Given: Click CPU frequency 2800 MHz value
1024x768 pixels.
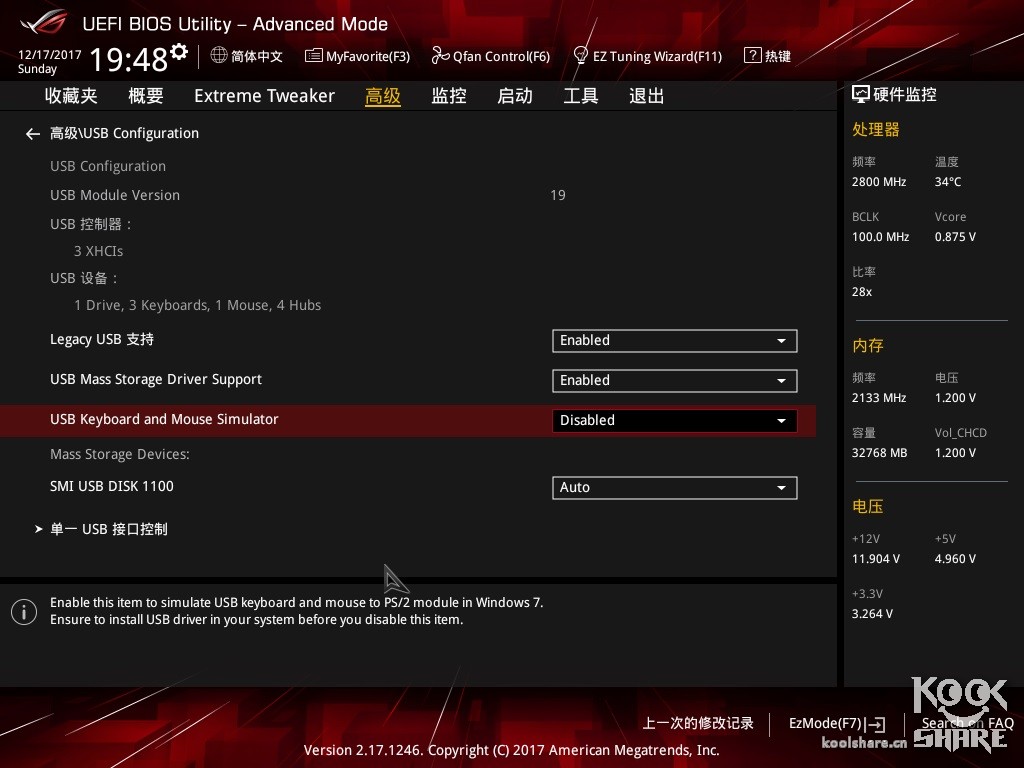Looking at the screenshot, I should [879, 182].
